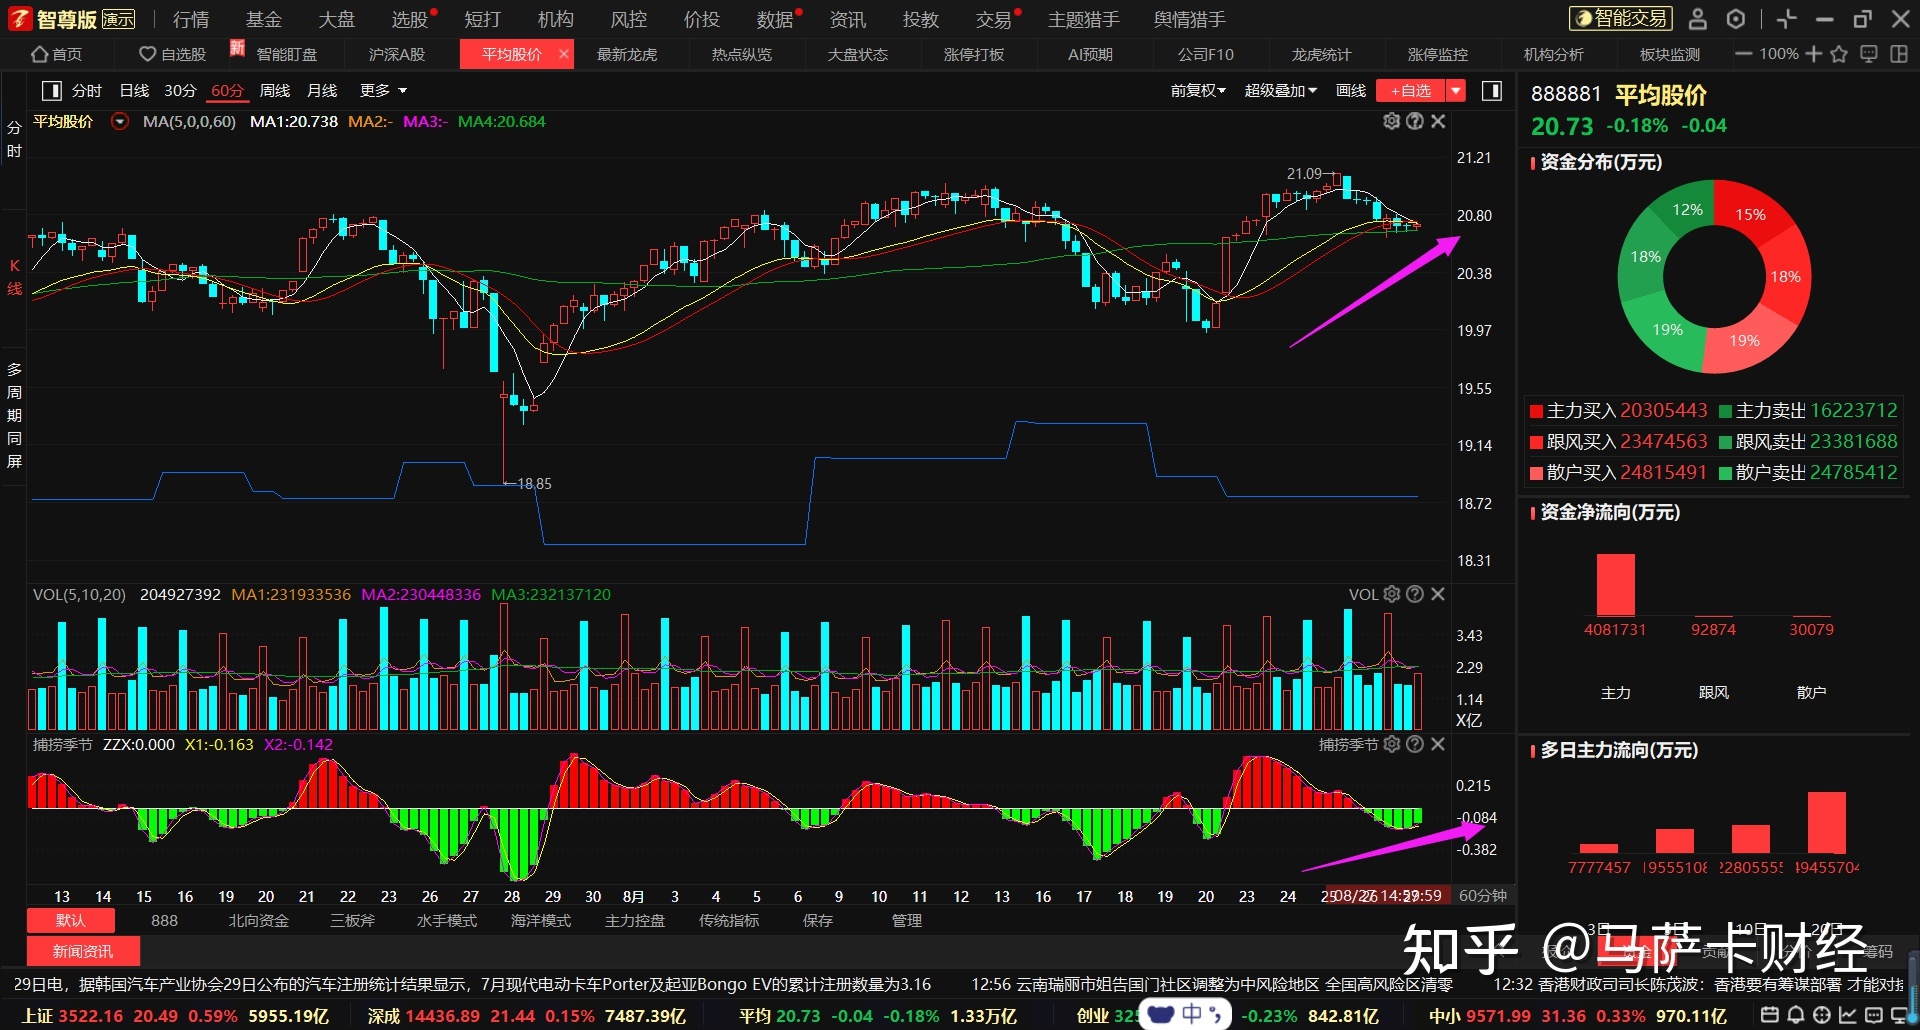Click the 散户买入 red legend swatch
The image size is (1920, 1030).
pyautogui.click(x=1537, y=473)
